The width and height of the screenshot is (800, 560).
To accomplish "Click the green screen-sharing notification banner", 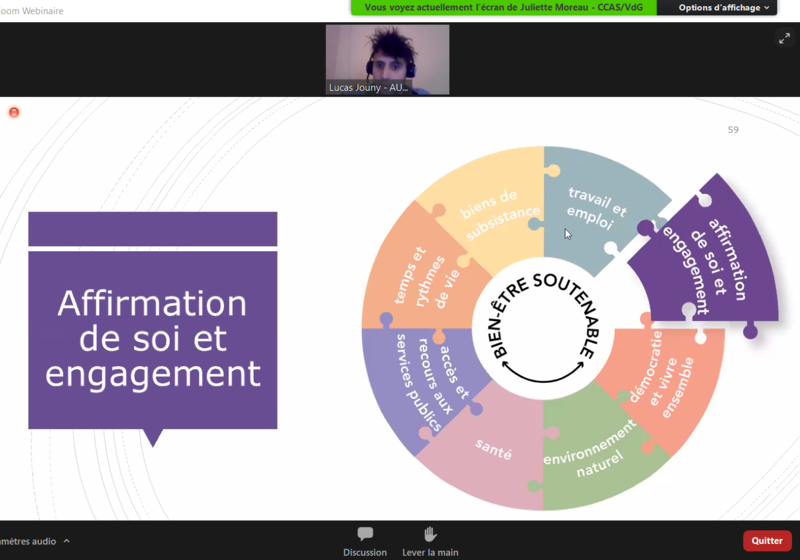I will 504,8.
